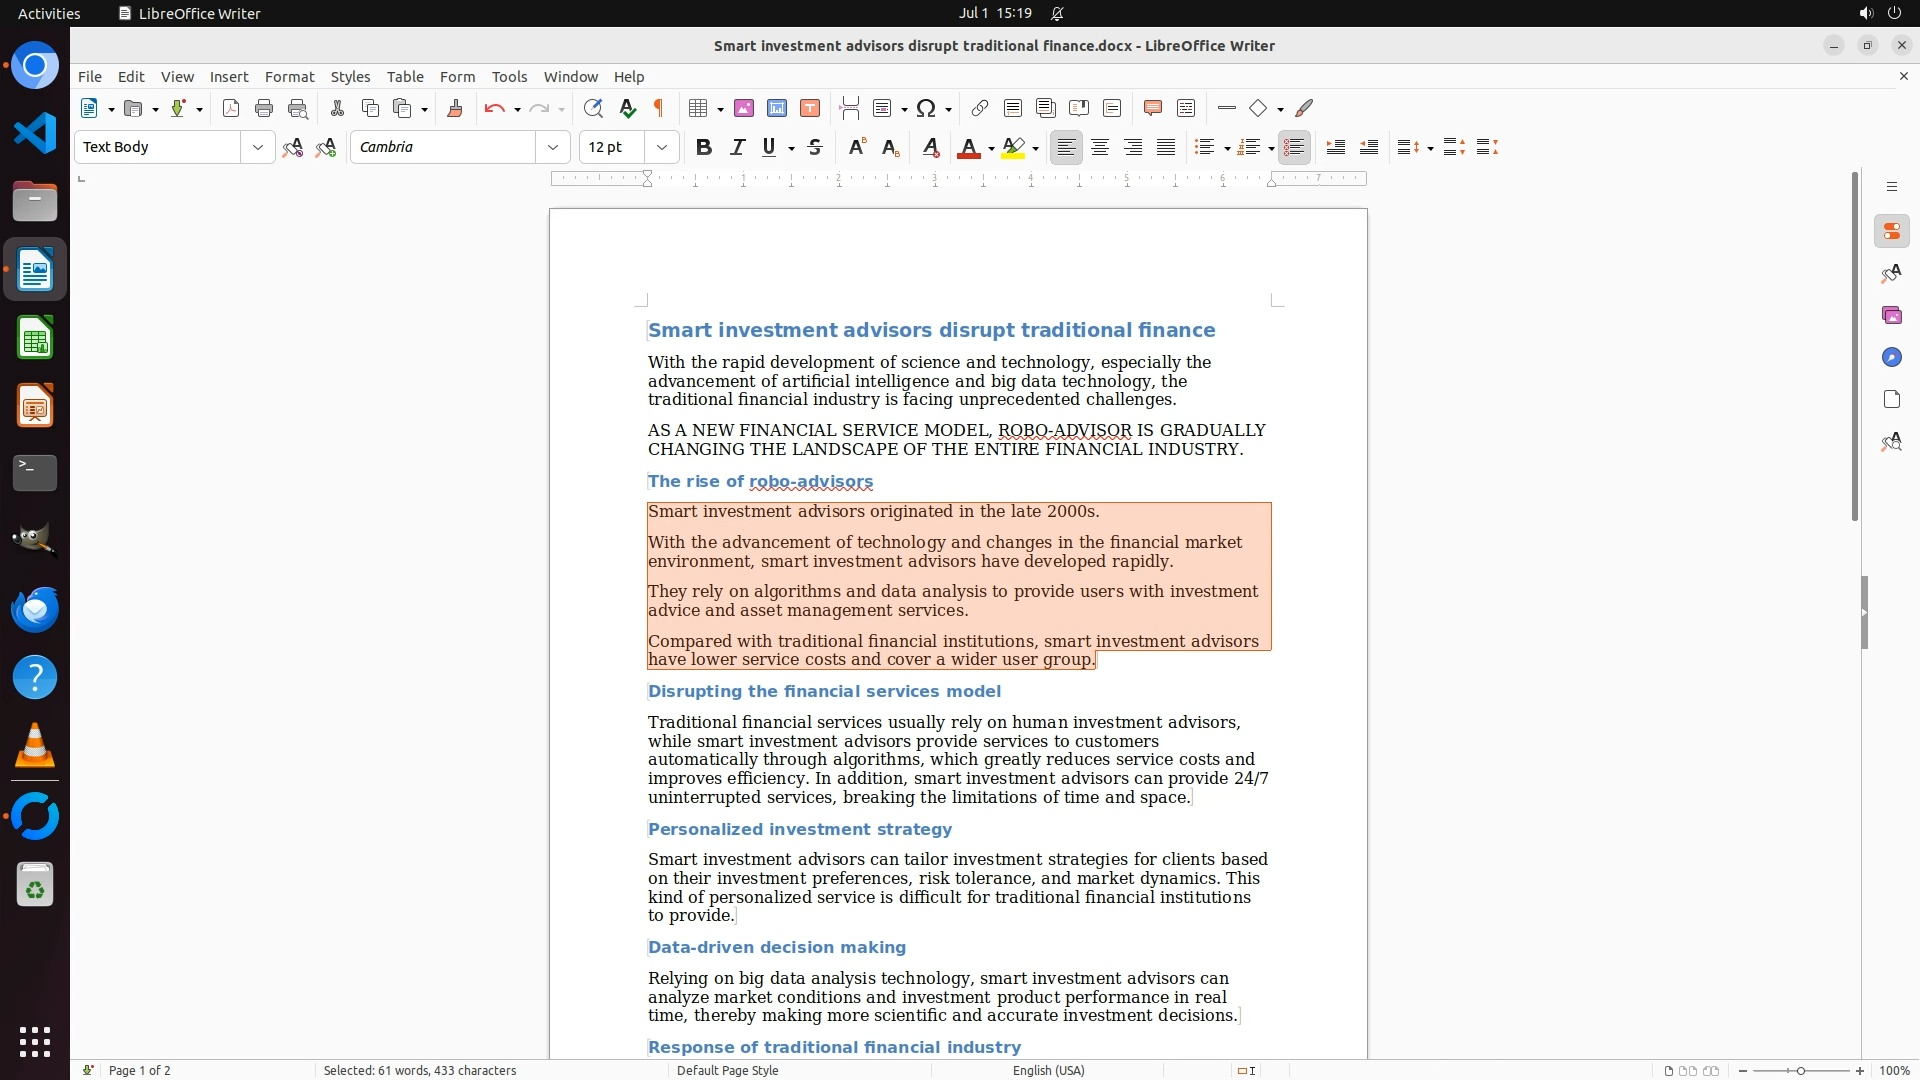Click Default Page Style in status bar
The width and height of the screenshot is (1920, 1080).
point(727,1070)
